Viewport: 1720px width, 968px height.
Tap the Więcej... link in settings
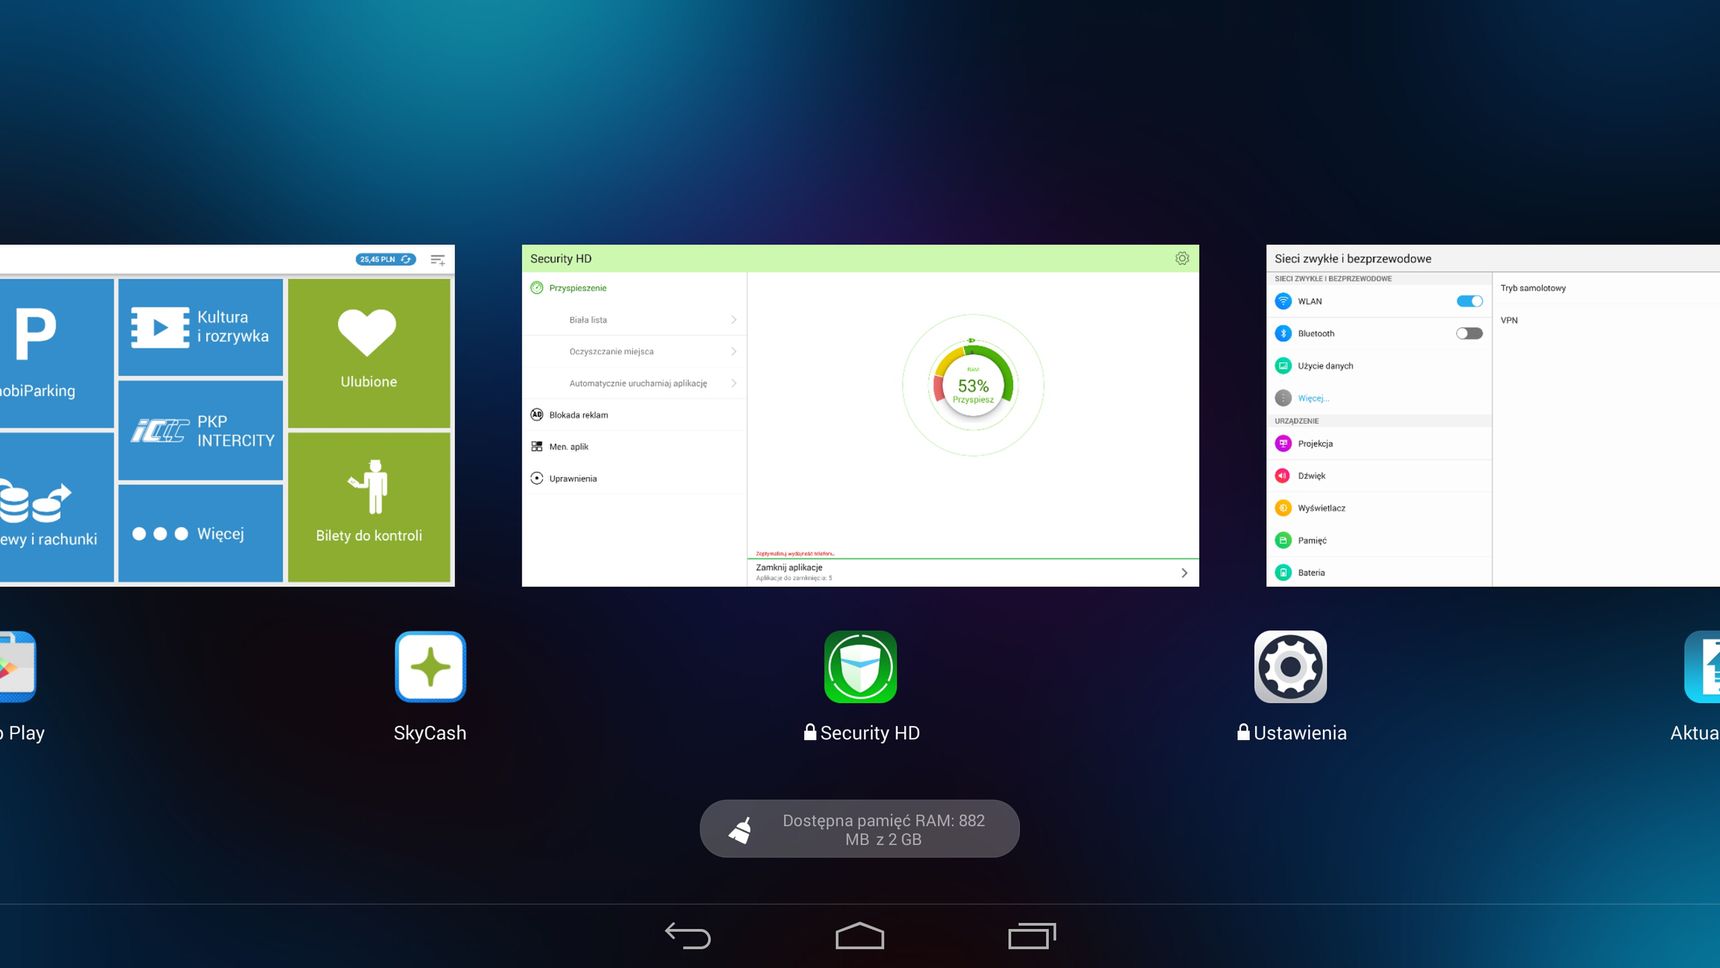coord(1313,398)
